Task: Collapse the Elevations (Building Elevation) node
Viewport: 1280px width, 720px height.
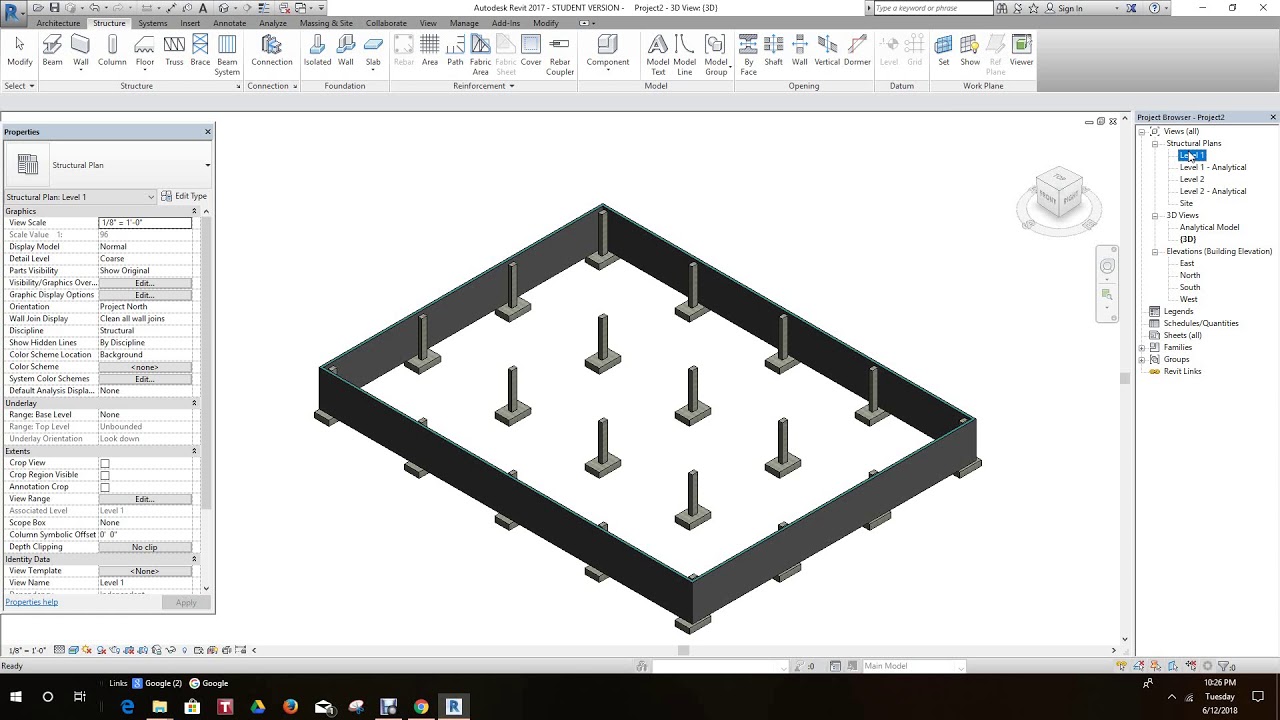Action: [x=1155, y=251]
